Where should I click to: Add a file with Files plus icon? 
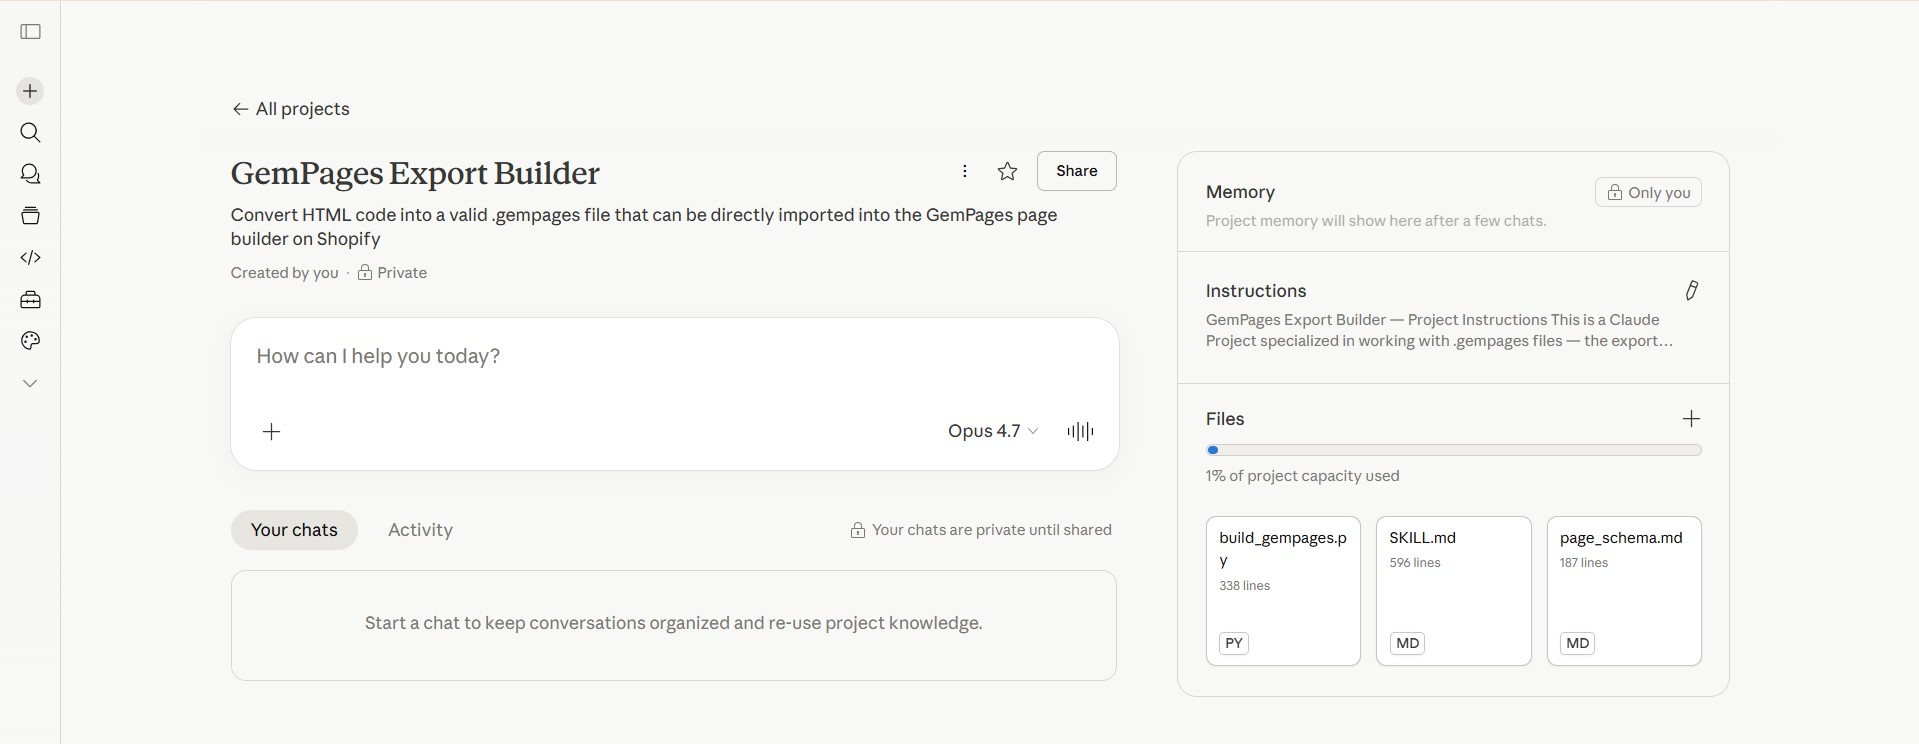pyautogui.click(x=1691, y=419)
